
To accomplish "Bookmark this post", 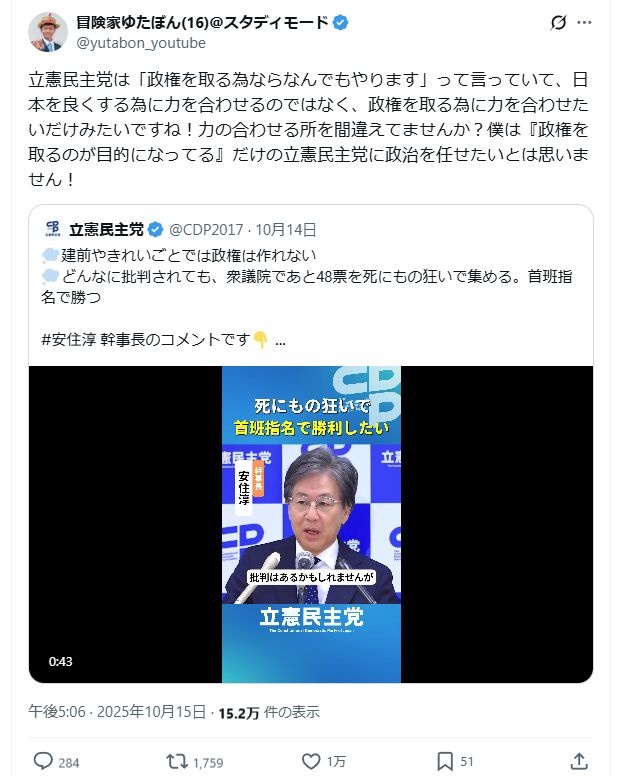I will point(445,761).
